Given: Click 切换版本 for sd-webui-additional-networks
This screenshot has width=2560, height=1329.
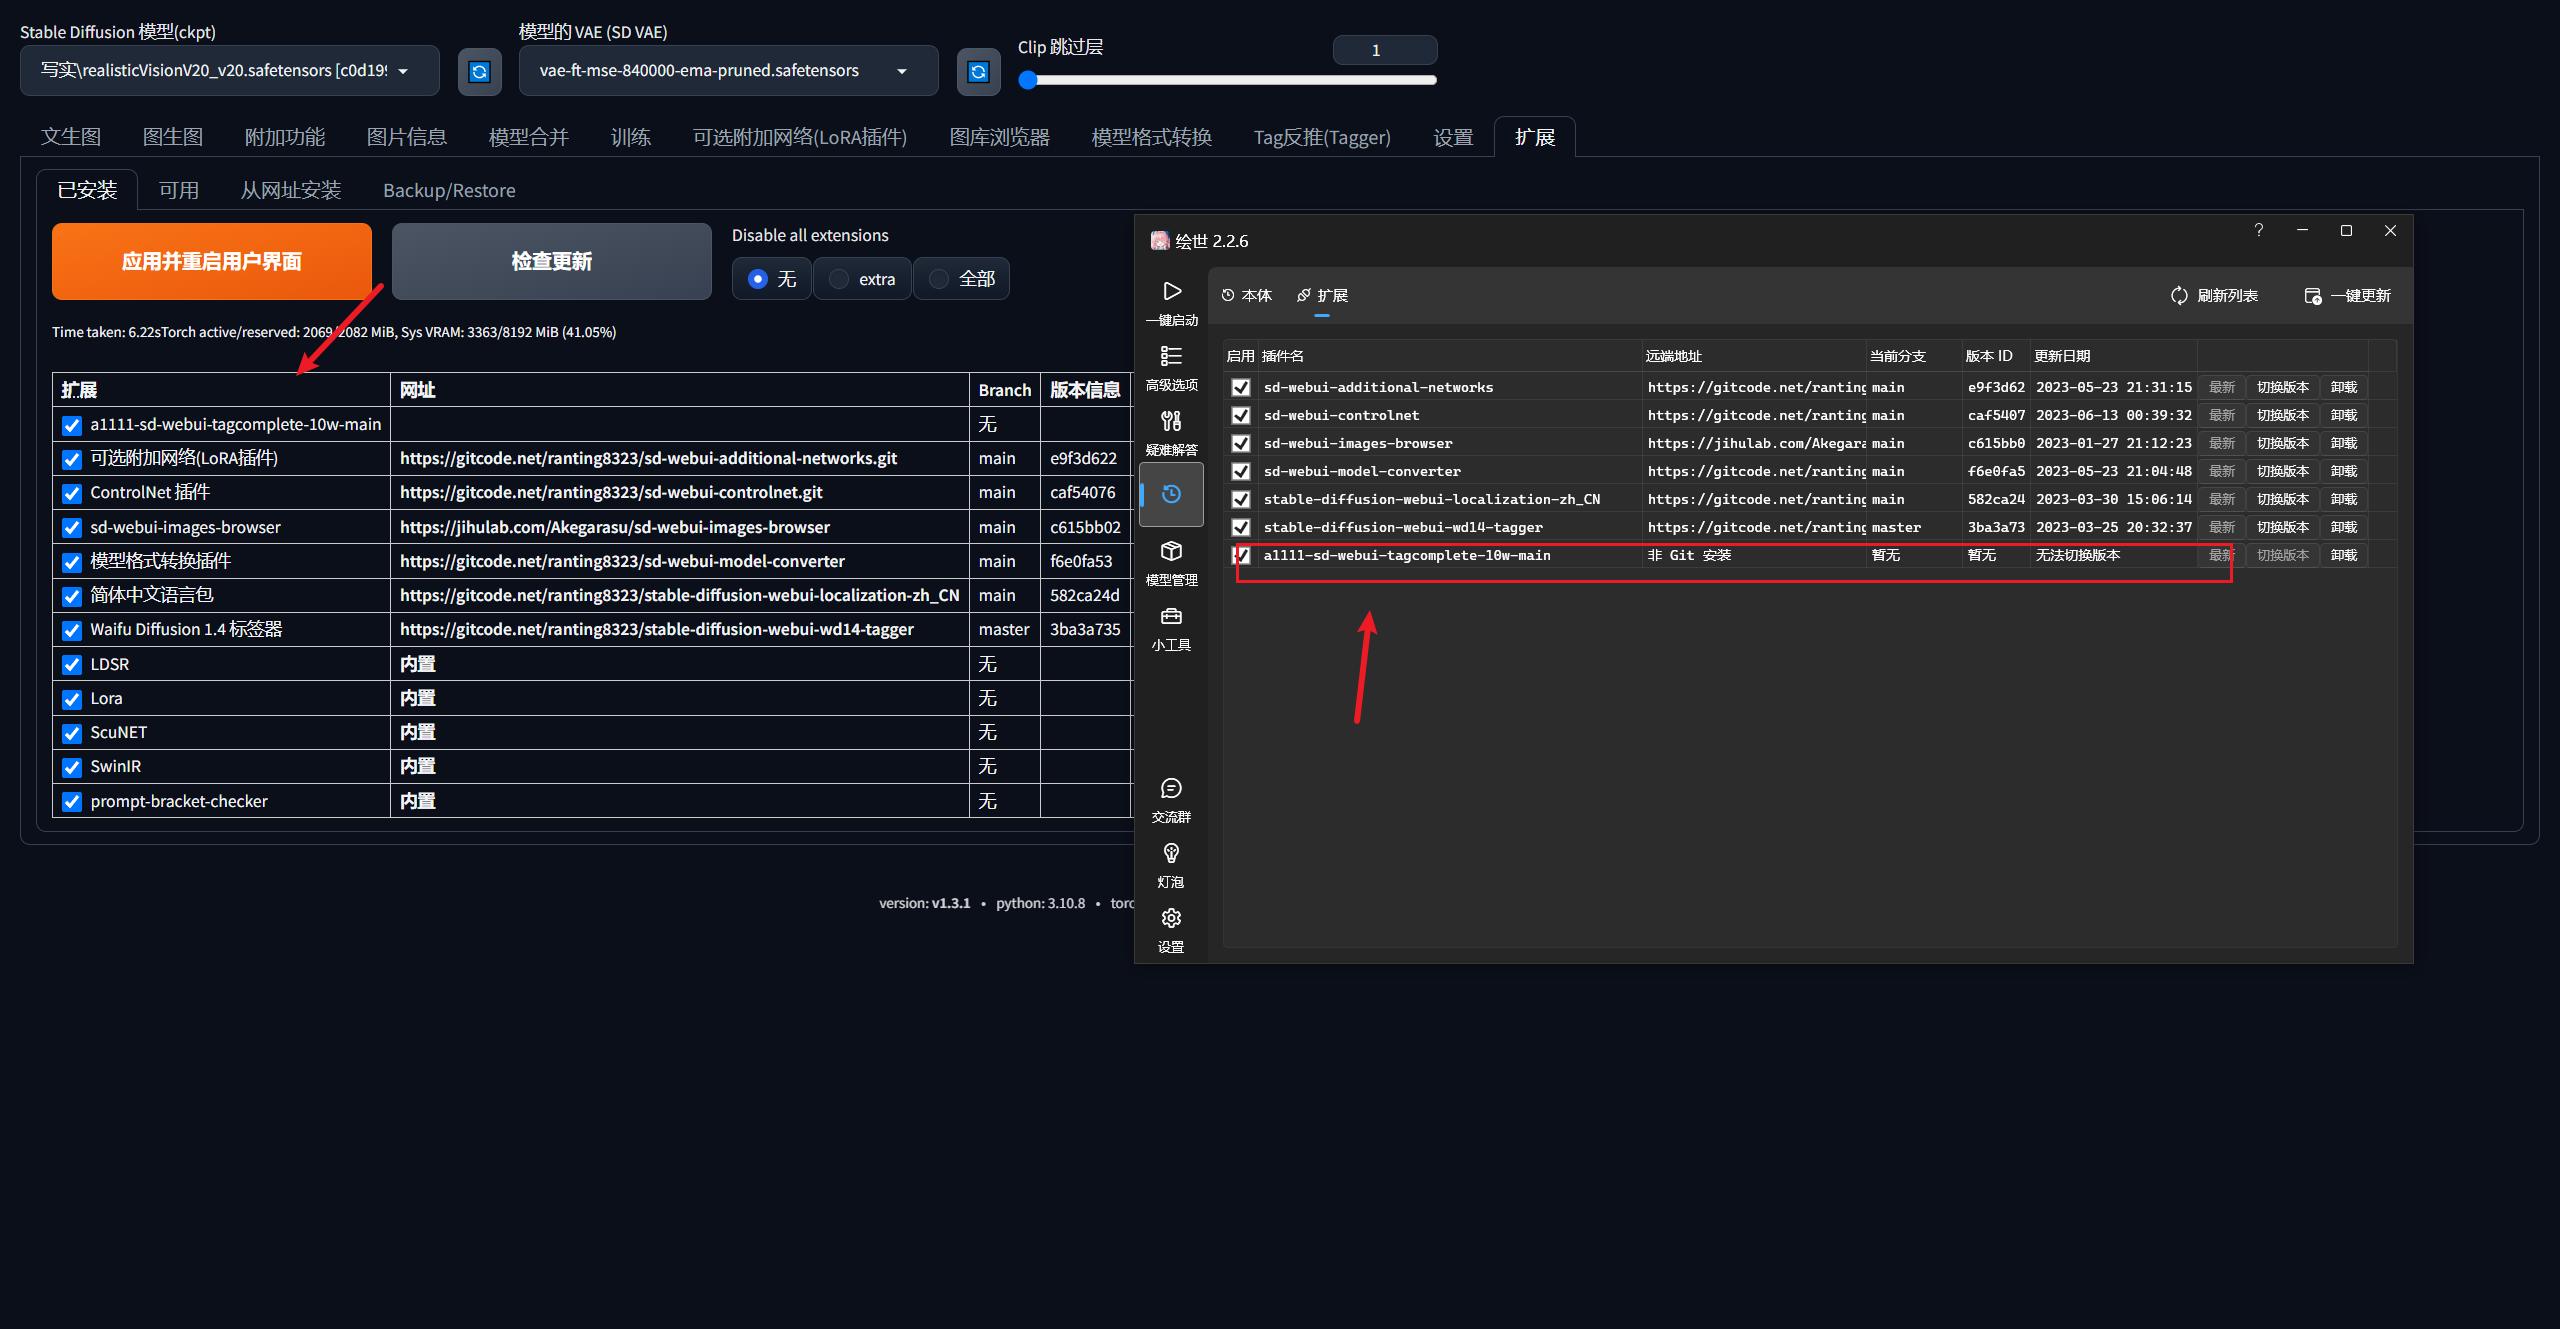Looking at the screenshot, I should 2282,387.
